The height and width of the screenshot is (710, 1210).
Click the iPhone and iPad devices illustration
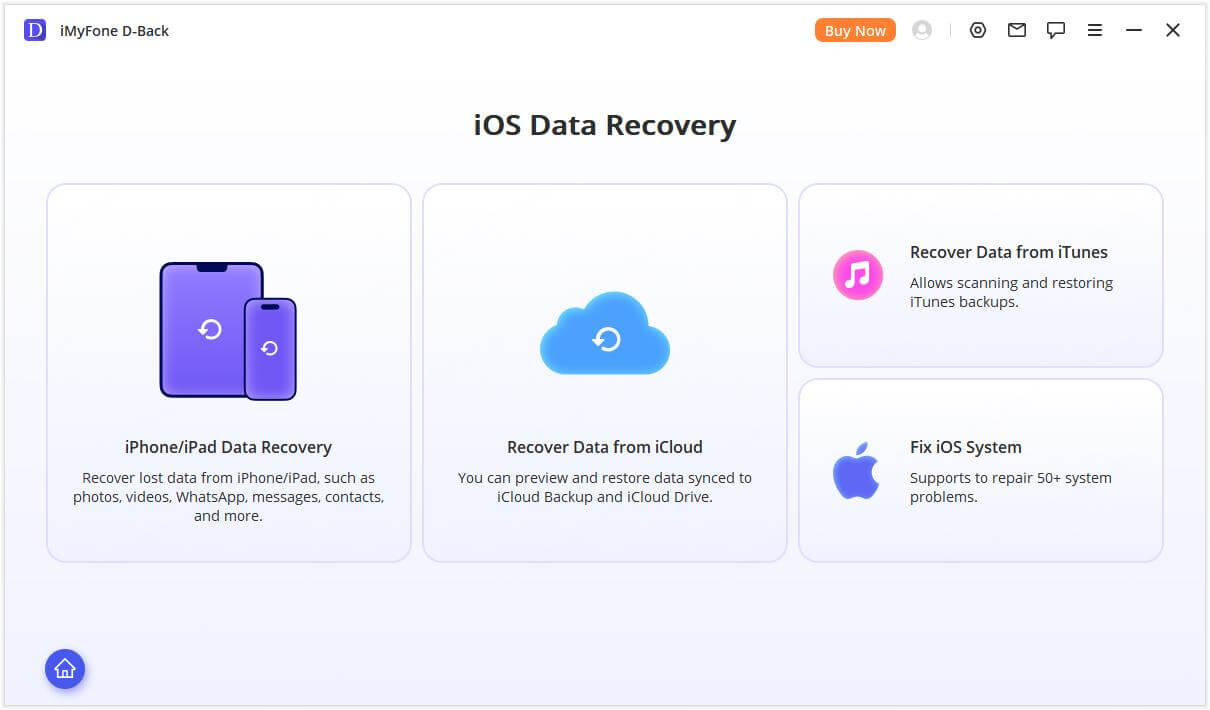228,331
